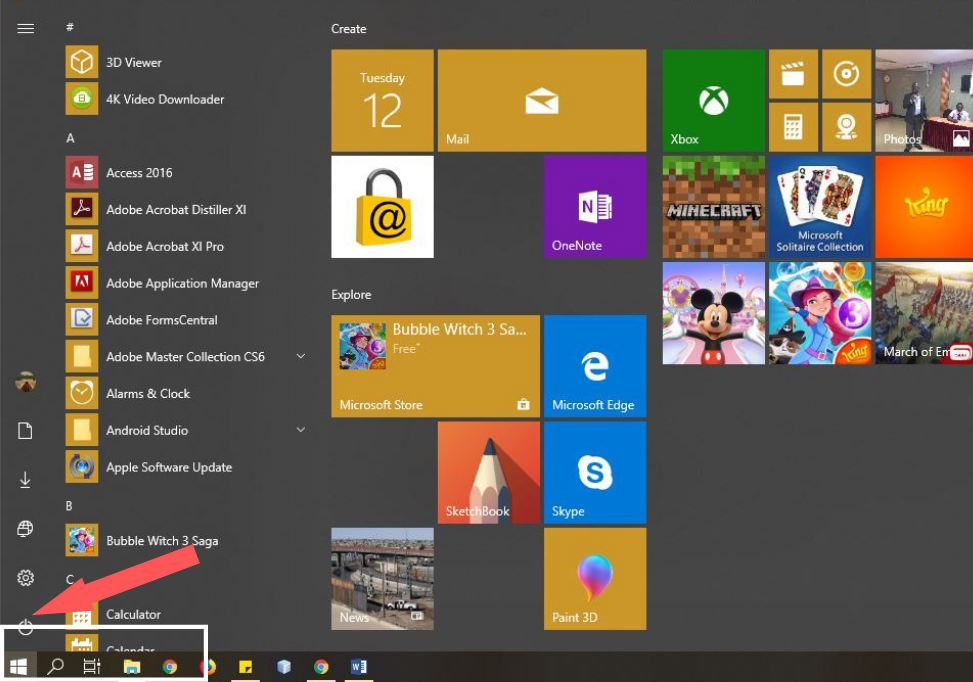Launch Paint 3D from its tile

(594, 578)
